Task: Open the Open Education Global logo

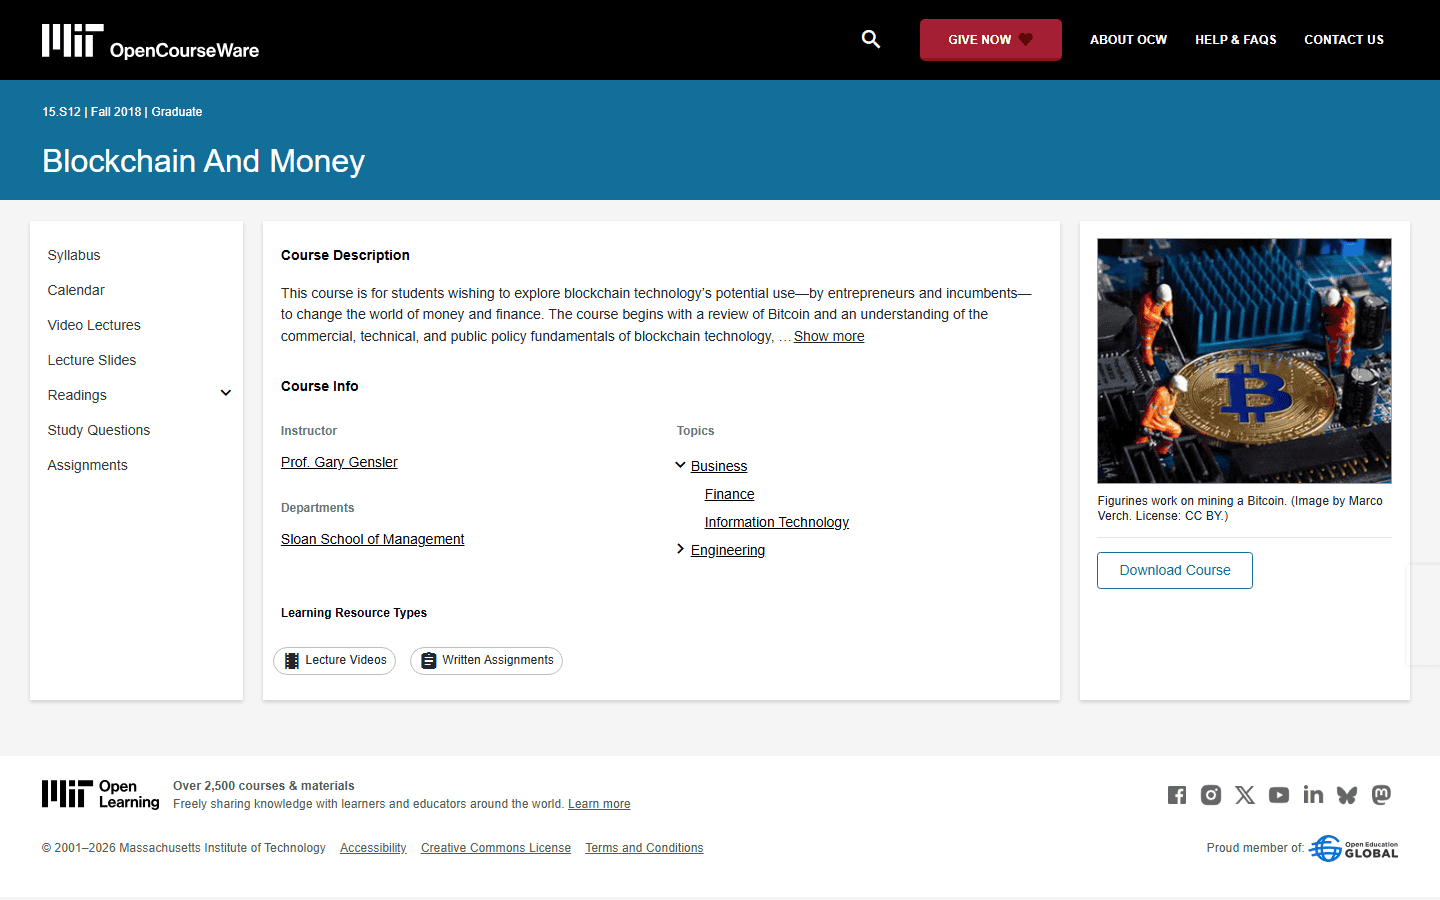Action: click(x=1354, y=848)
